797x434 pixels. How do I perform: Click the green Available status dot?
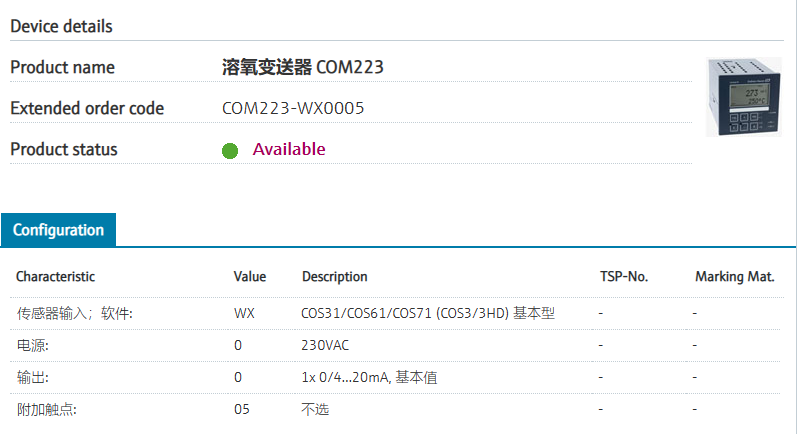point(230,150)
